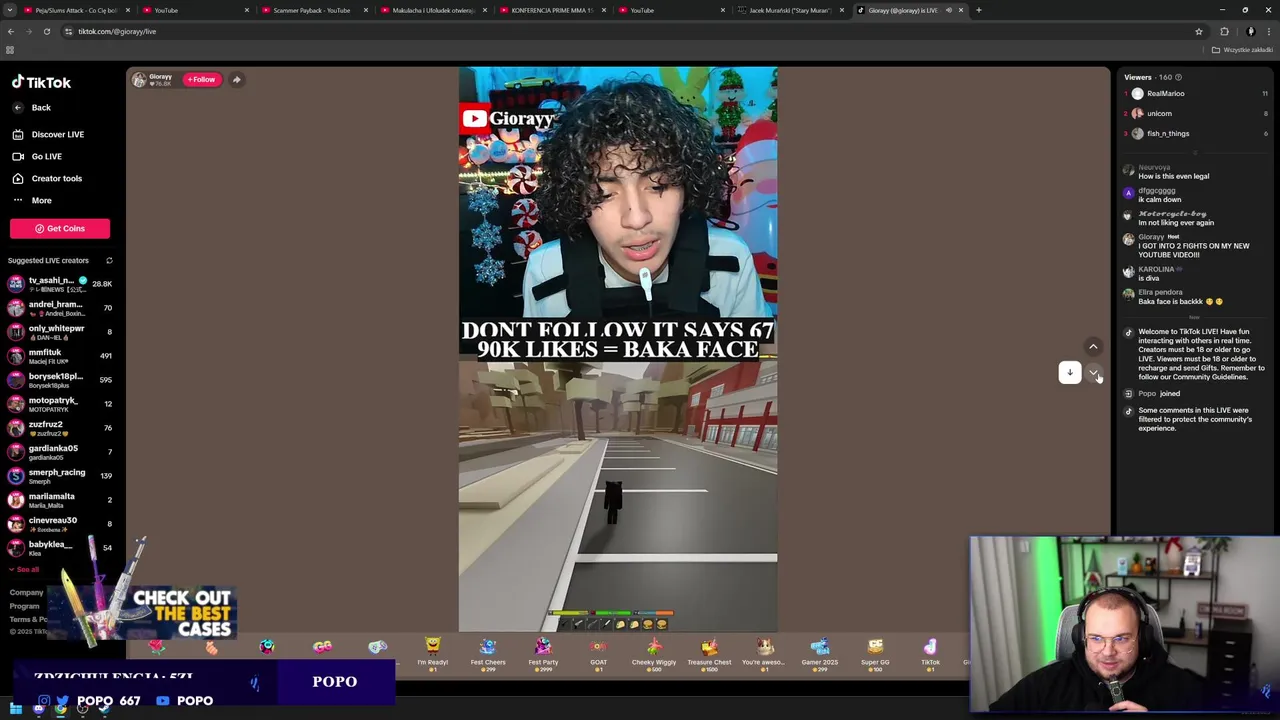
Task: Open tv_asahi_n... suggested live creator
Action: tap(60, 284)
